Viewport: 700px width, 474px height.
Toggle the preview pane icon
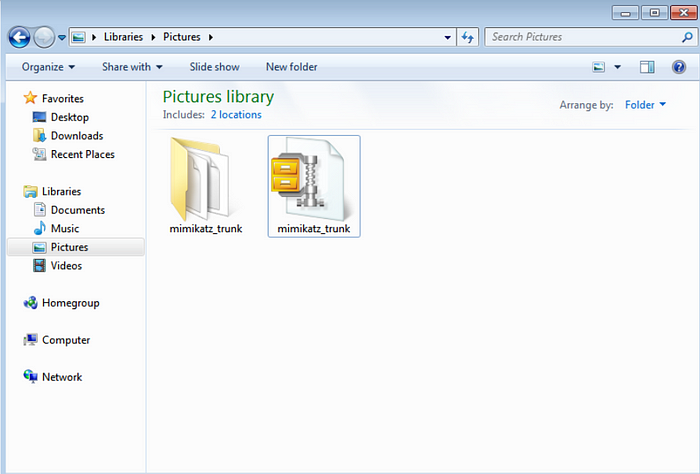click(x=647, y=67)
